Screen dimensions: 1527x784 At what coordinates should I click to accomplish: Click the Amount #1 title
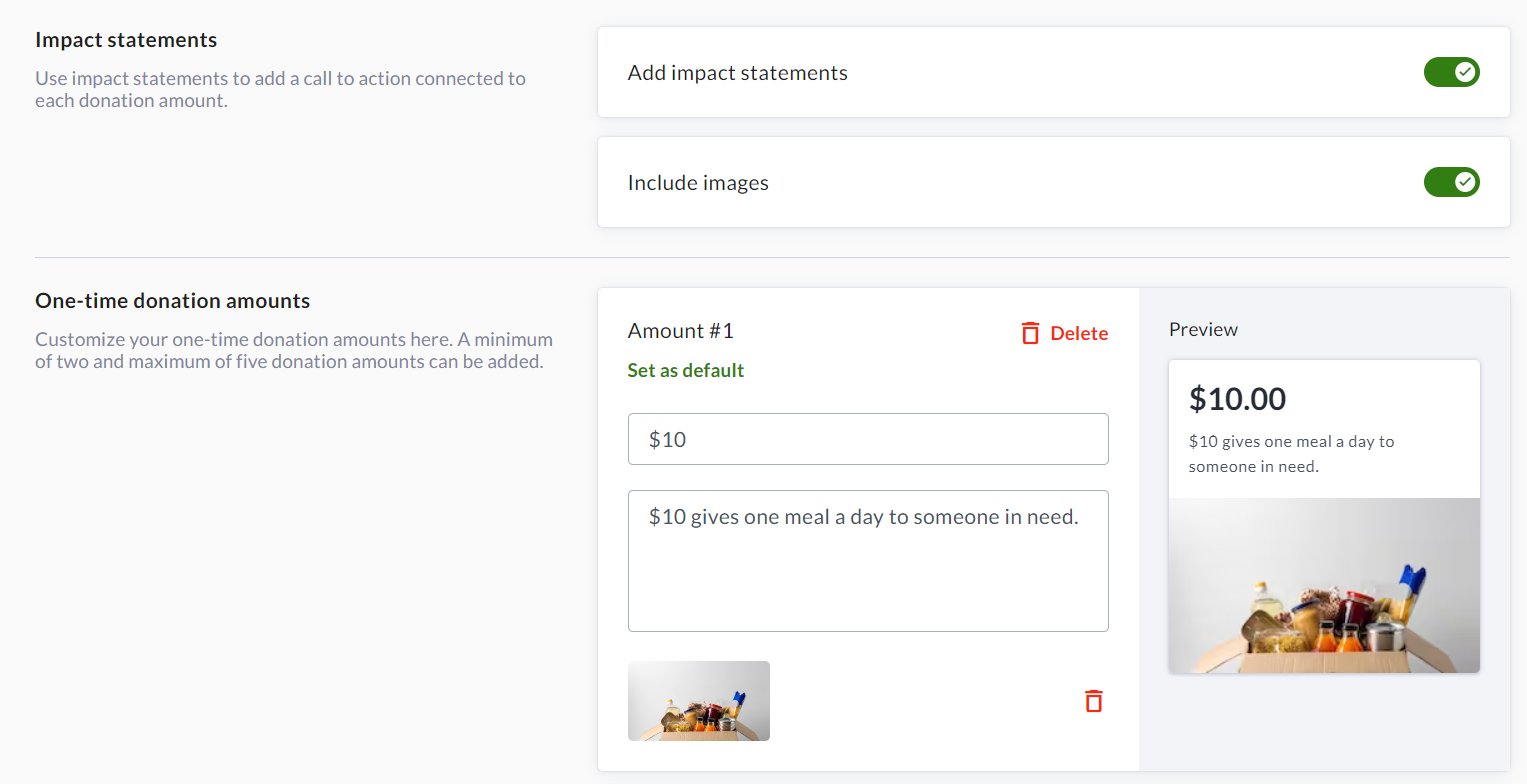pos(680,331)
